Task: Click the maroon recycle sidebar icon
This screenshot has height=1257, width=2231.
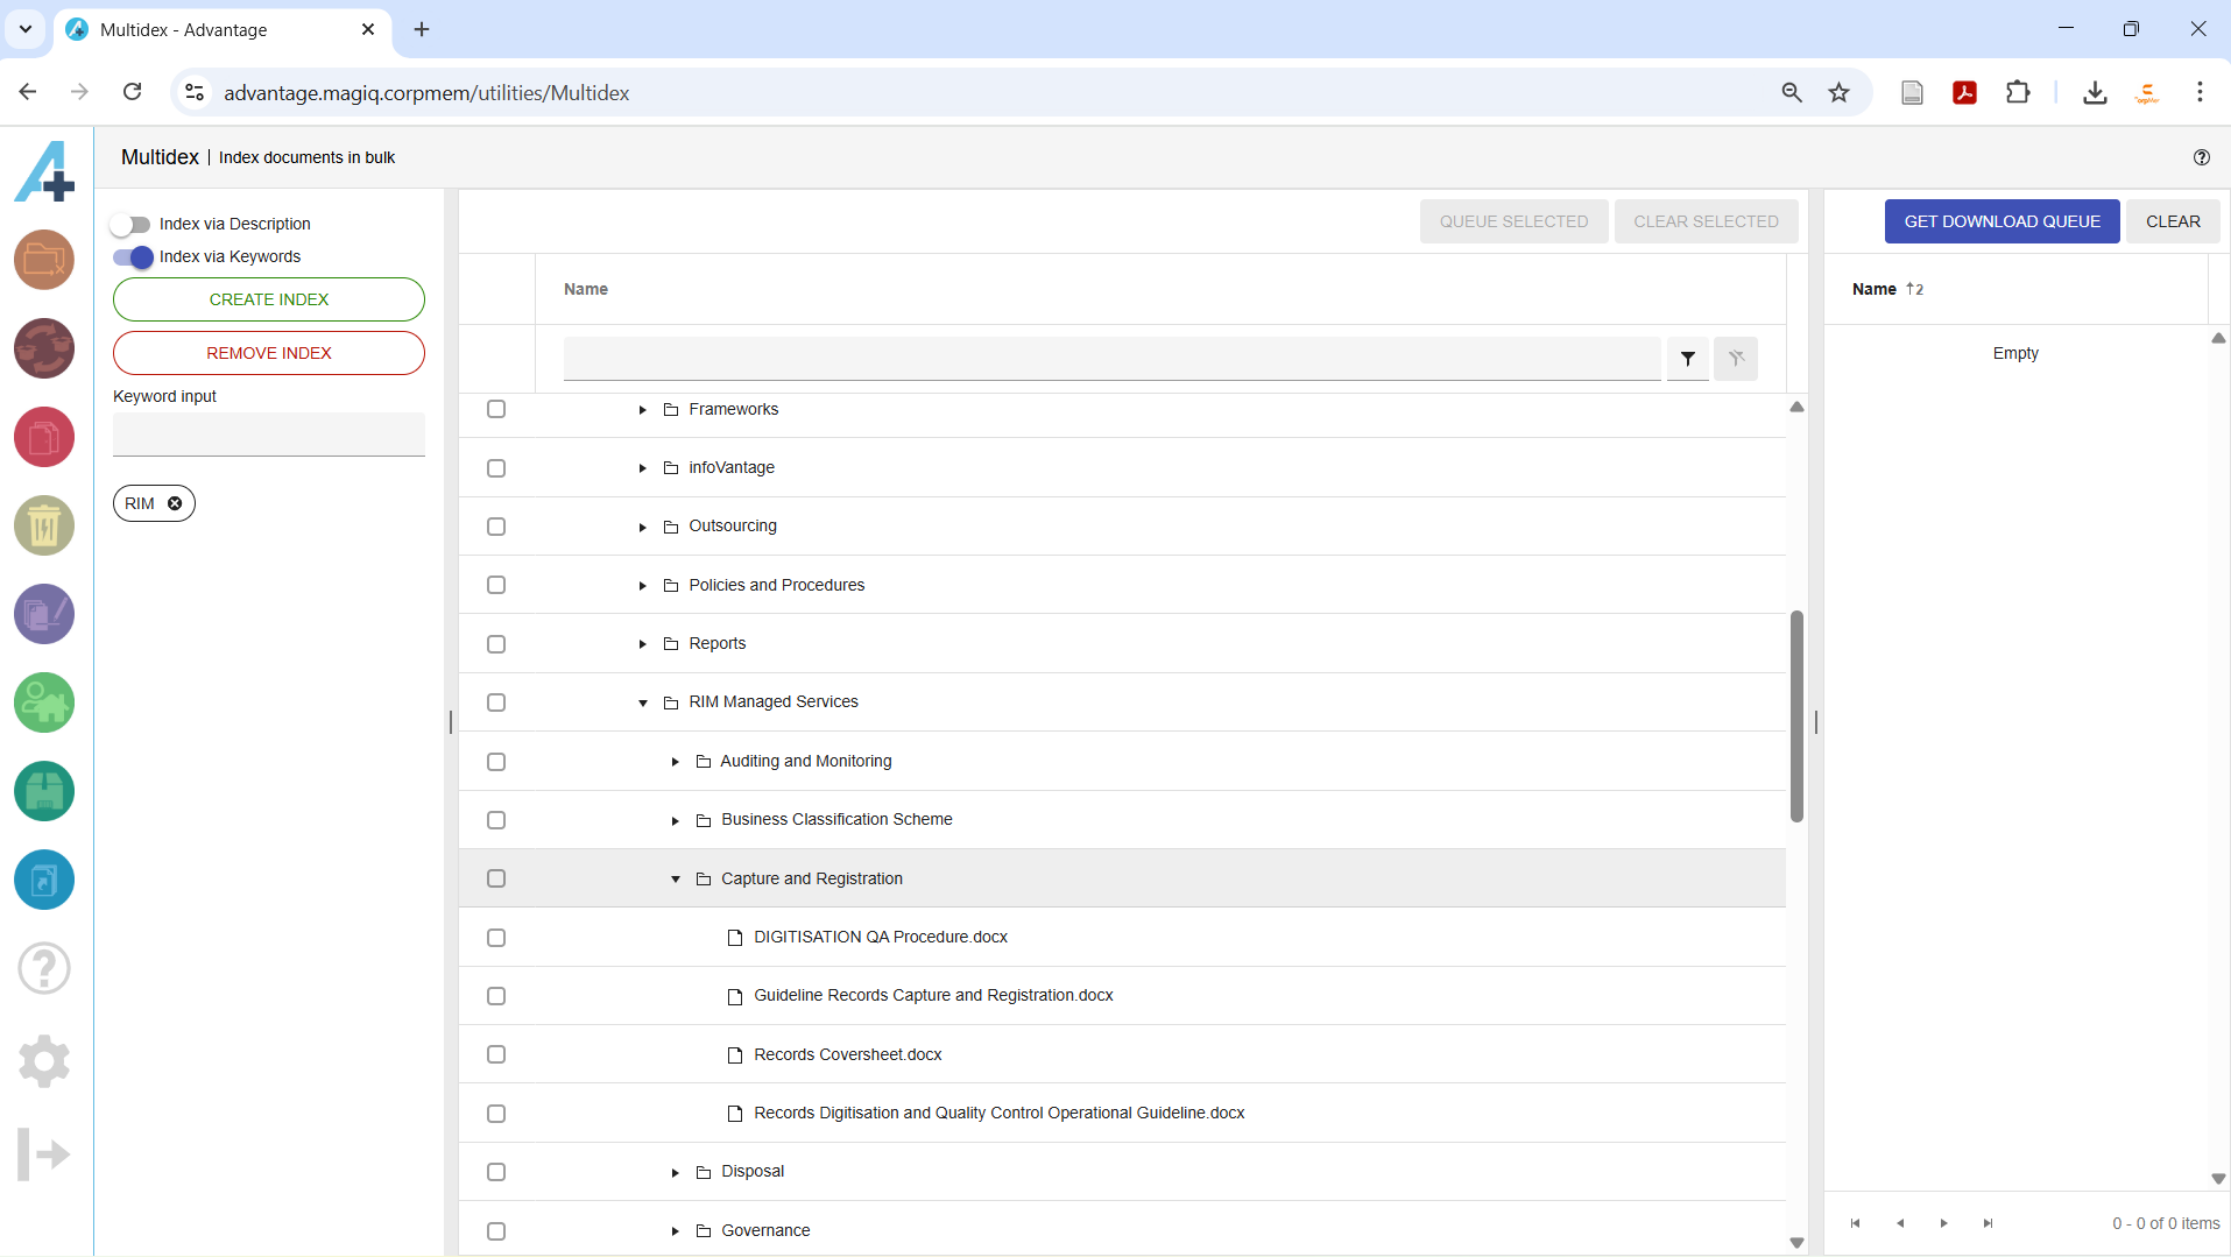Action: pyautogui.click(x=44, y=349)
